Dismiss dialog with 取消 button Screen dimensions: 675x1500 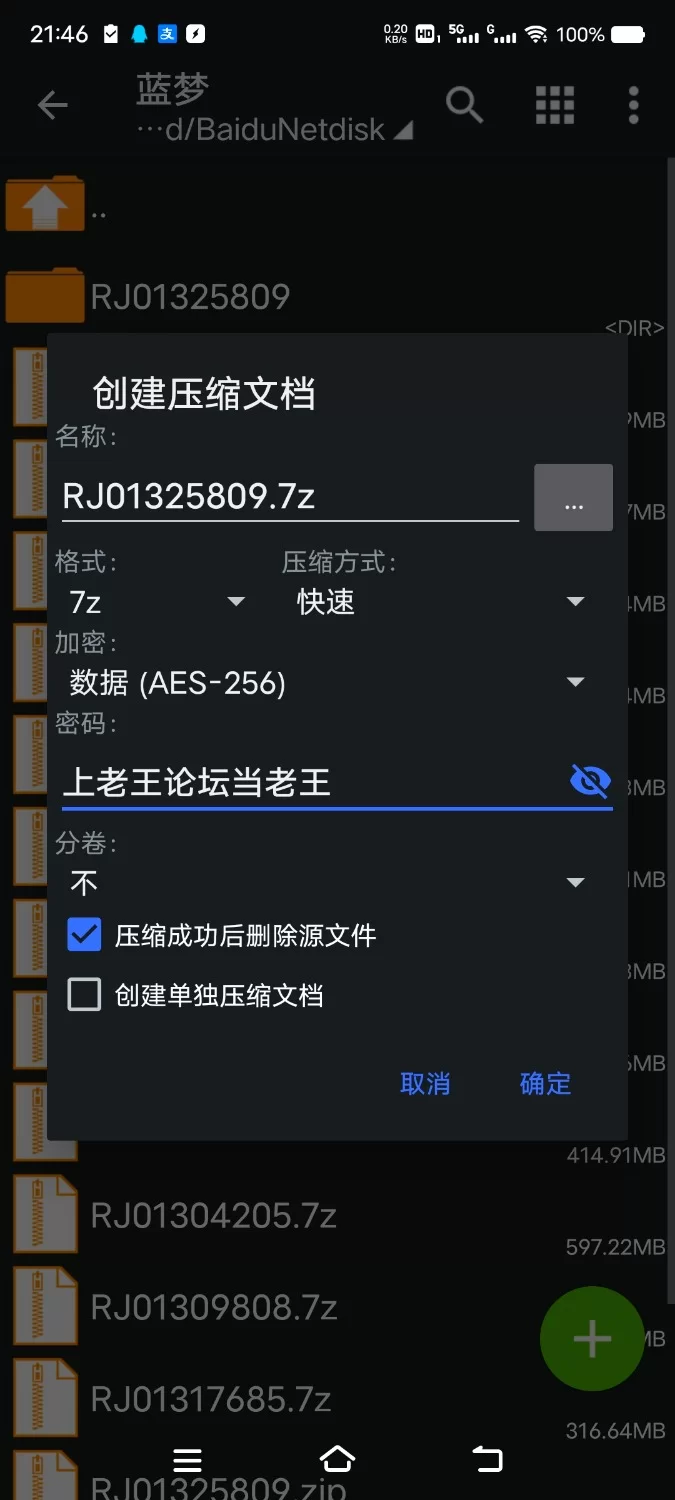pyautogui.click(x=425, y=1084)
